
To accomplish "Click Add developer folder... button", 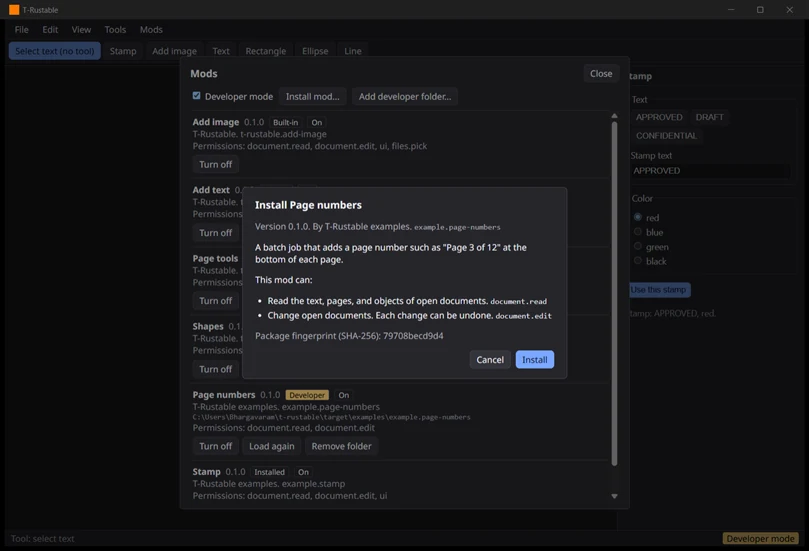I will click(x=405, y=96).
